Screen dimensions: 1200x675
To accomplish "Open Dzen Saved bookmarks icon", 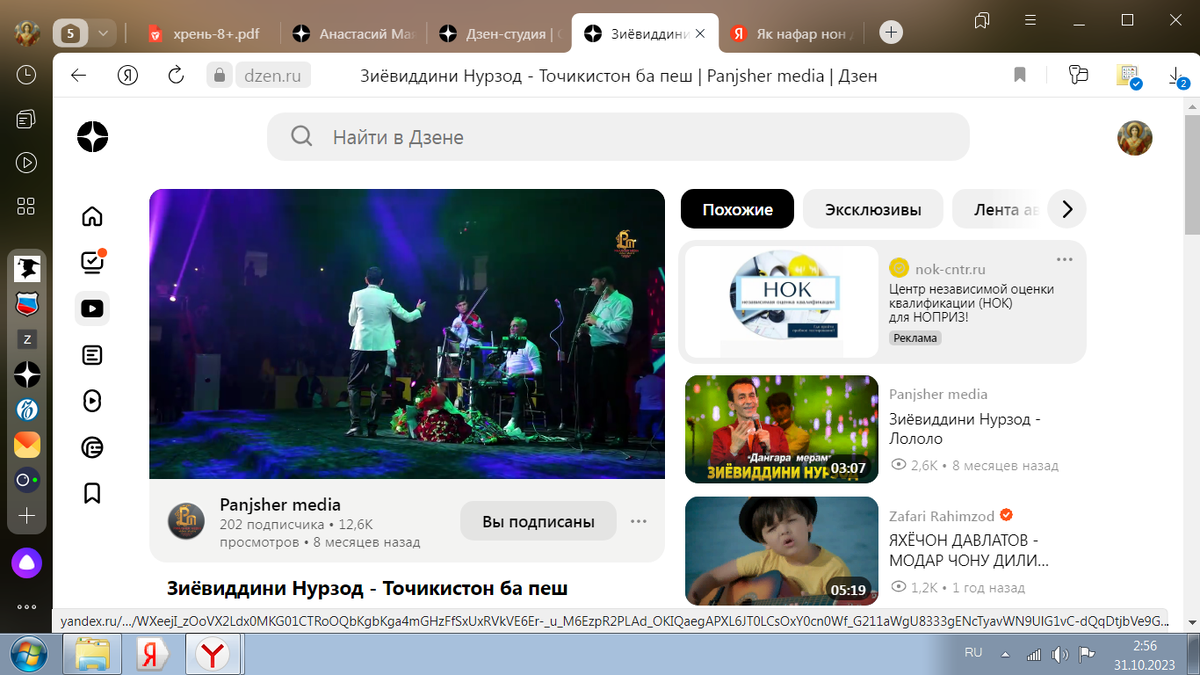I will point(92,493).
